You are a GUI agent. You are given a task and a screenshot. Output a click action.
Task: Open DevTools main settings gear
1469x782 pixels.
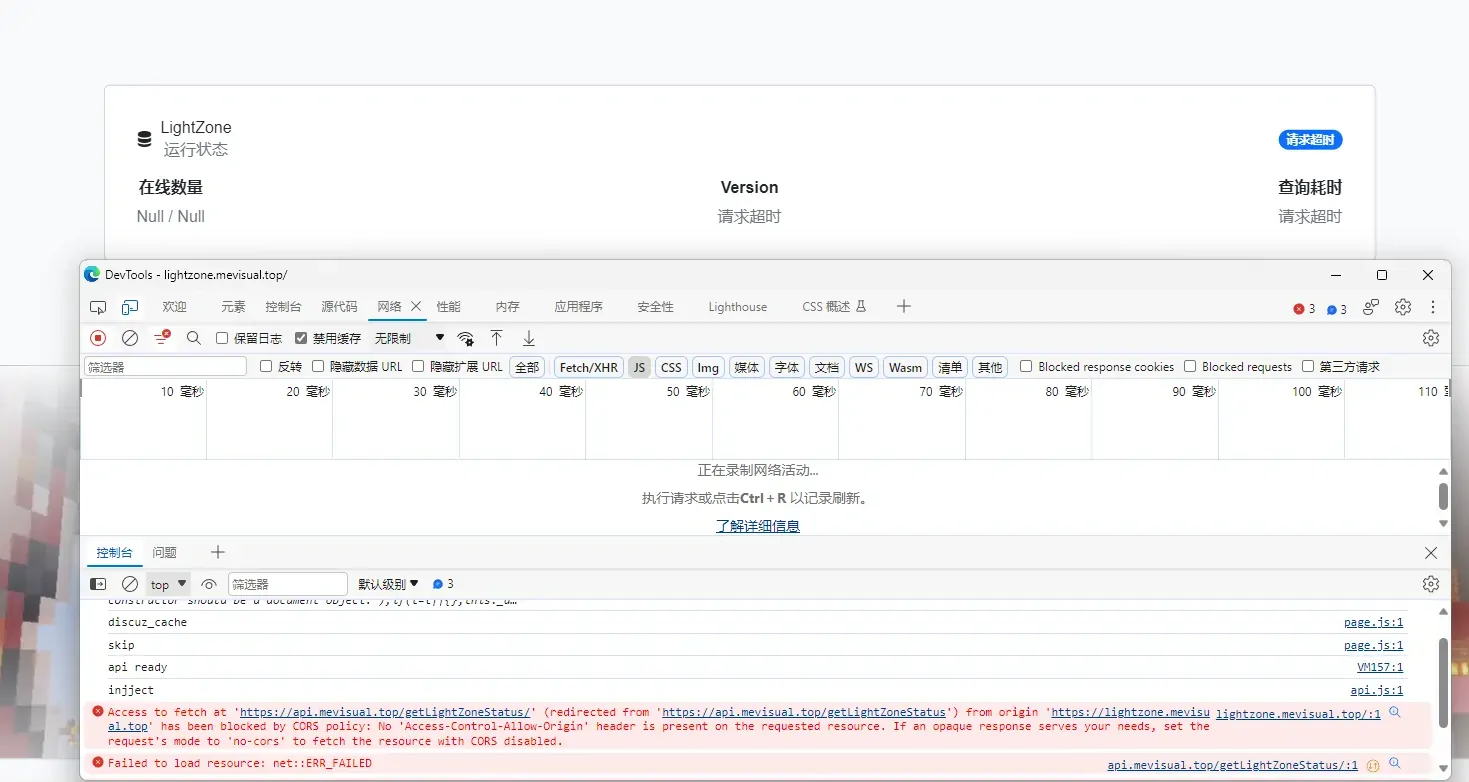[x=1403, y=307]
